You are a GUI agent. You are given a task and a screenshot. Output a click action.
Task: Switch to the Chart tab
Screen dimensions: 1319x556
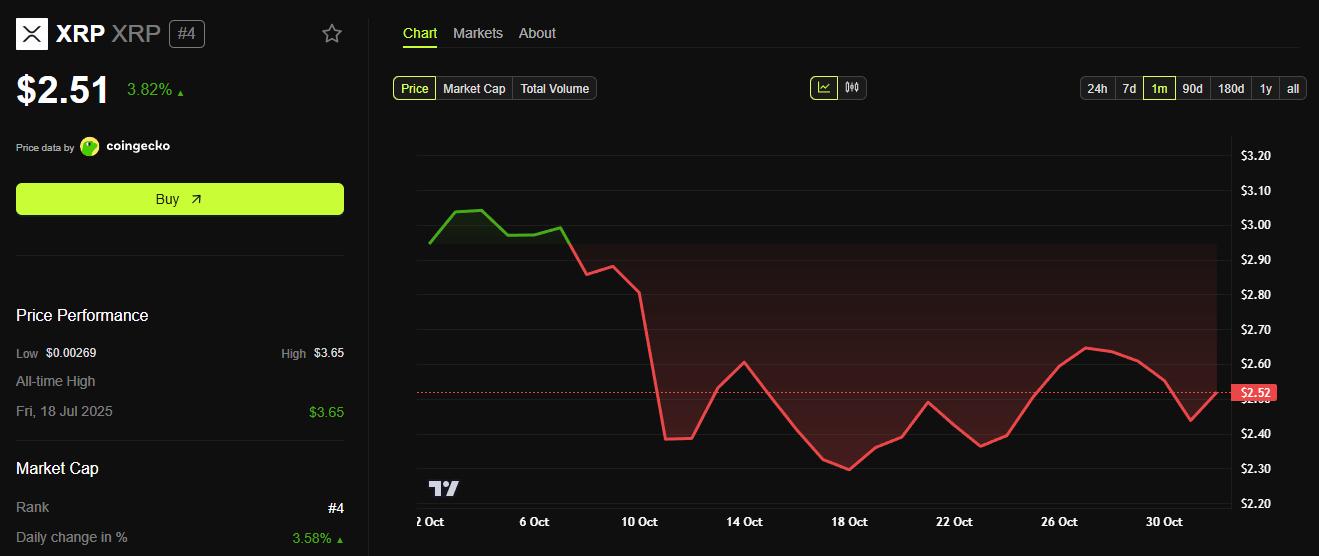click(x=420, y=33)
